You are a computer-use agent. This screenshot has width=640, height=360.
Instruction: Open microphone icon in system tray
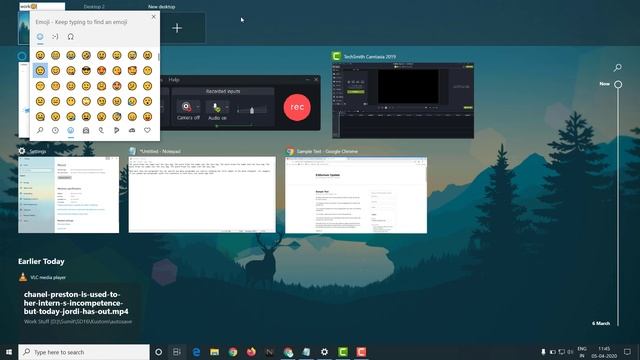543,352
